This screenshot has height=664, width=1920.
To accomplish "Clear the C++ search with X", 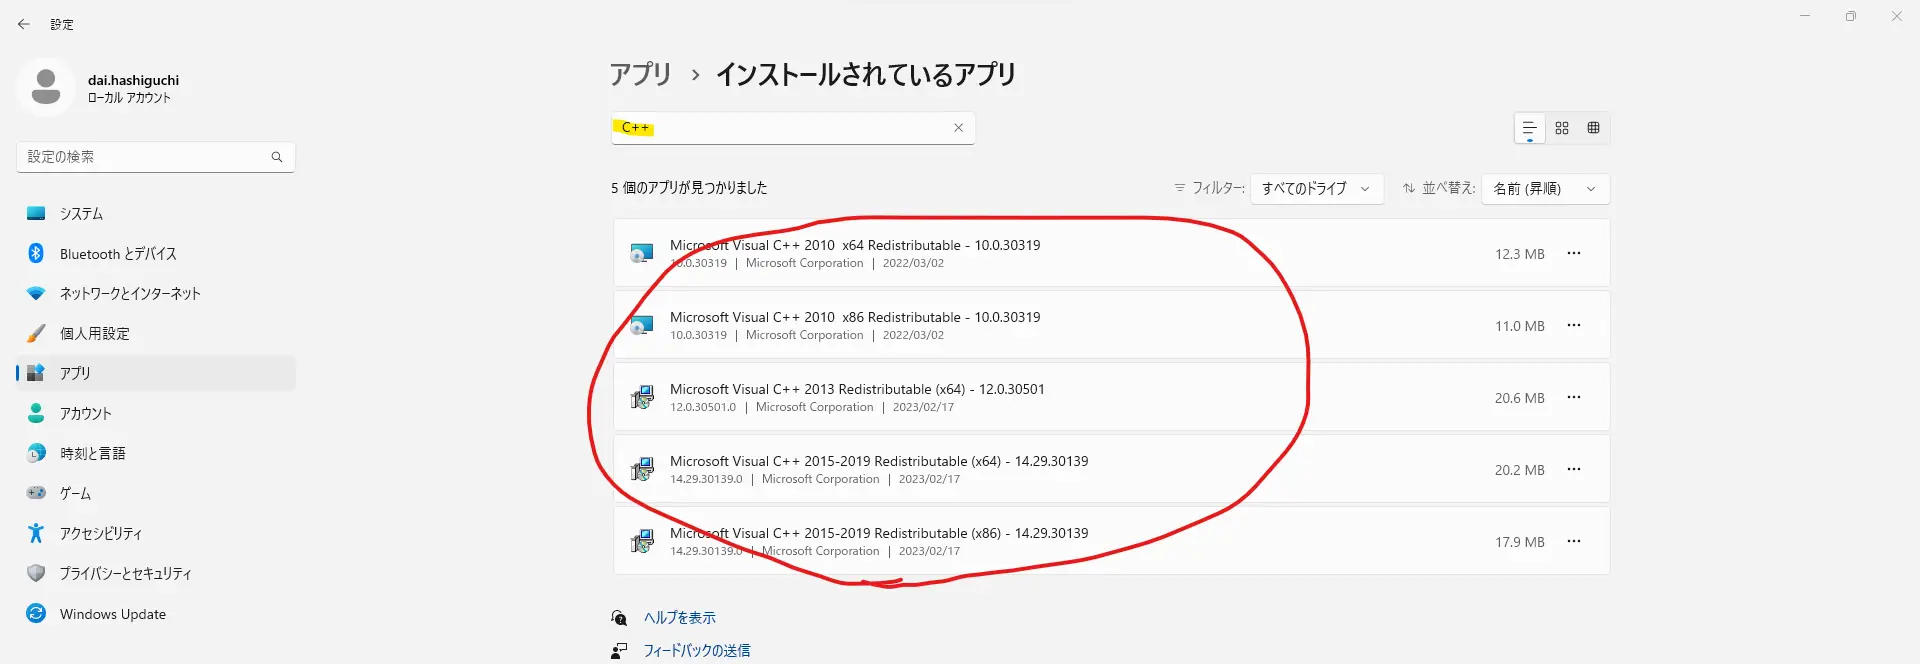I will (x=958, y=128).
